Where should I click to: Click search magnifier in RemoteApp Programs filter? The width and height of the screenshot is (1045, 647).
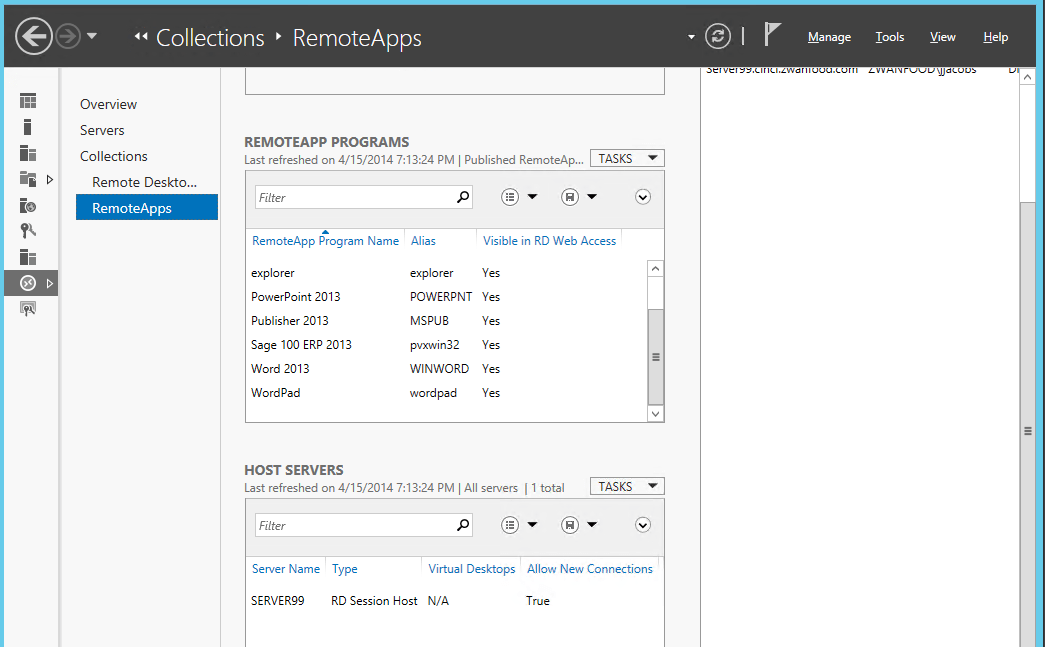tap(463, 197)
